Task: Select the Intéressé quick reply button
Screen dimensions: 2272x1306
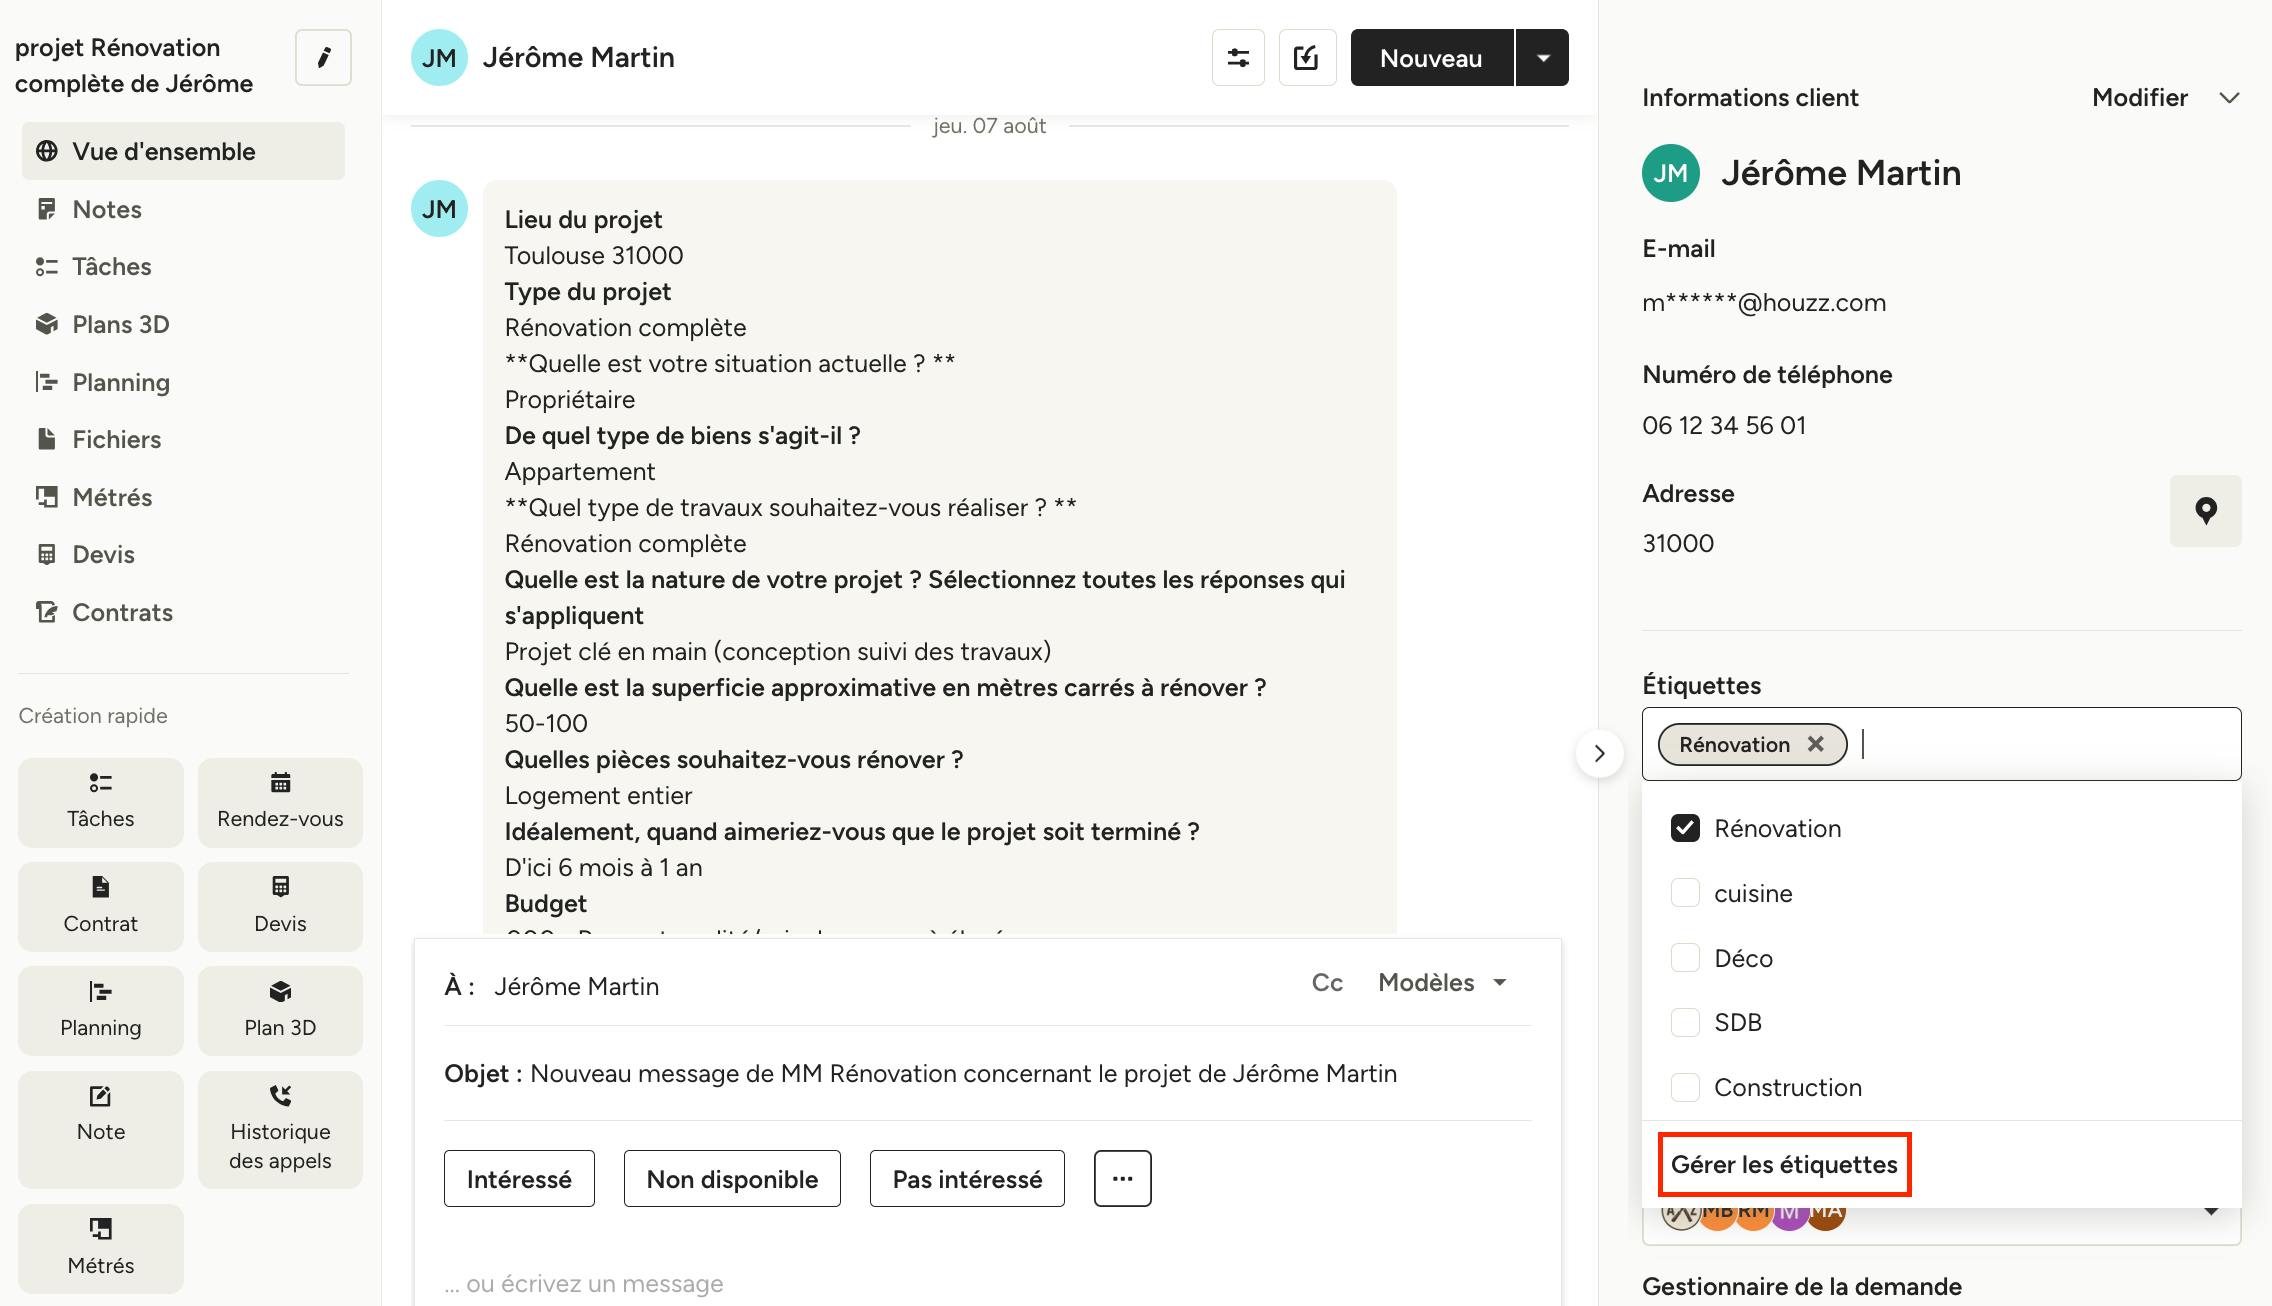Action: (519, 1179)
